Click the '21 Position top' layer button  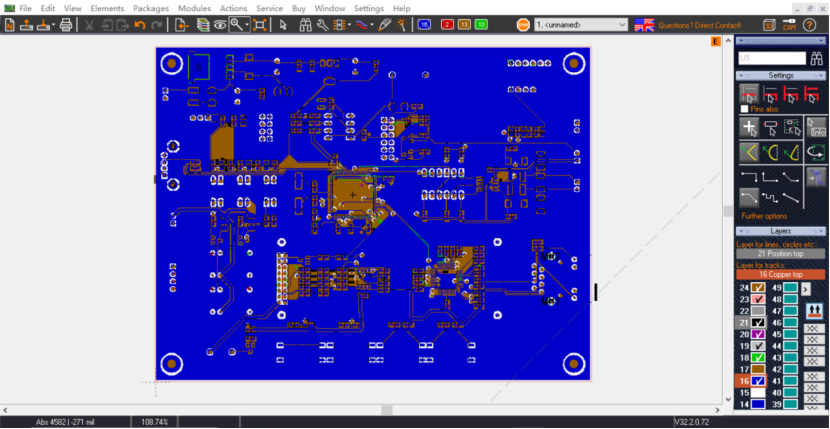(x=781, y=254)
